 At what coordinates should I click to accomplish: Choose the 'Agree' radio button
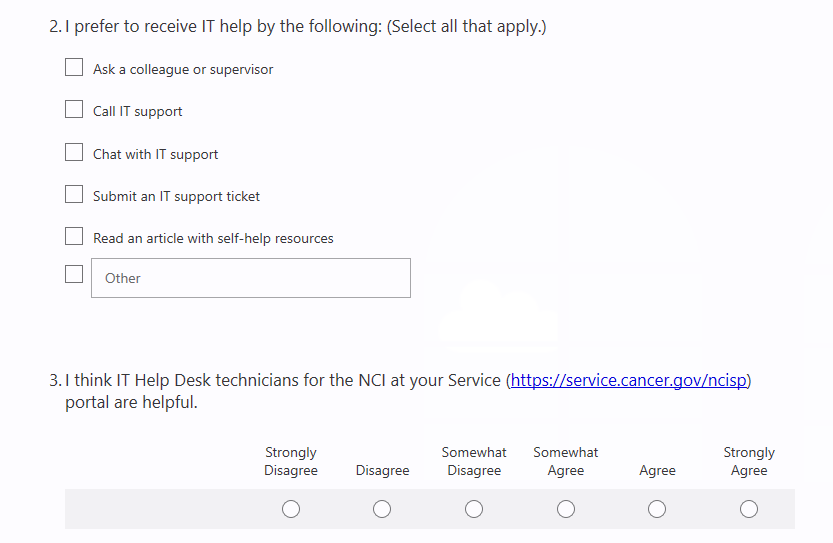coord(657,509)
